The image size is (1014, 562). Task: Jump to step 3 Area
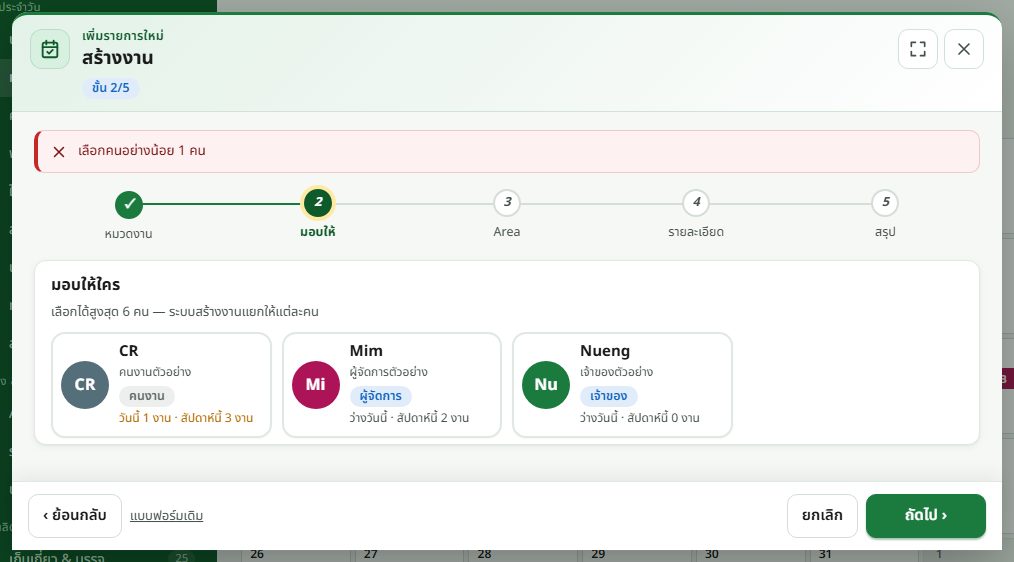click(x=508, y=203)
